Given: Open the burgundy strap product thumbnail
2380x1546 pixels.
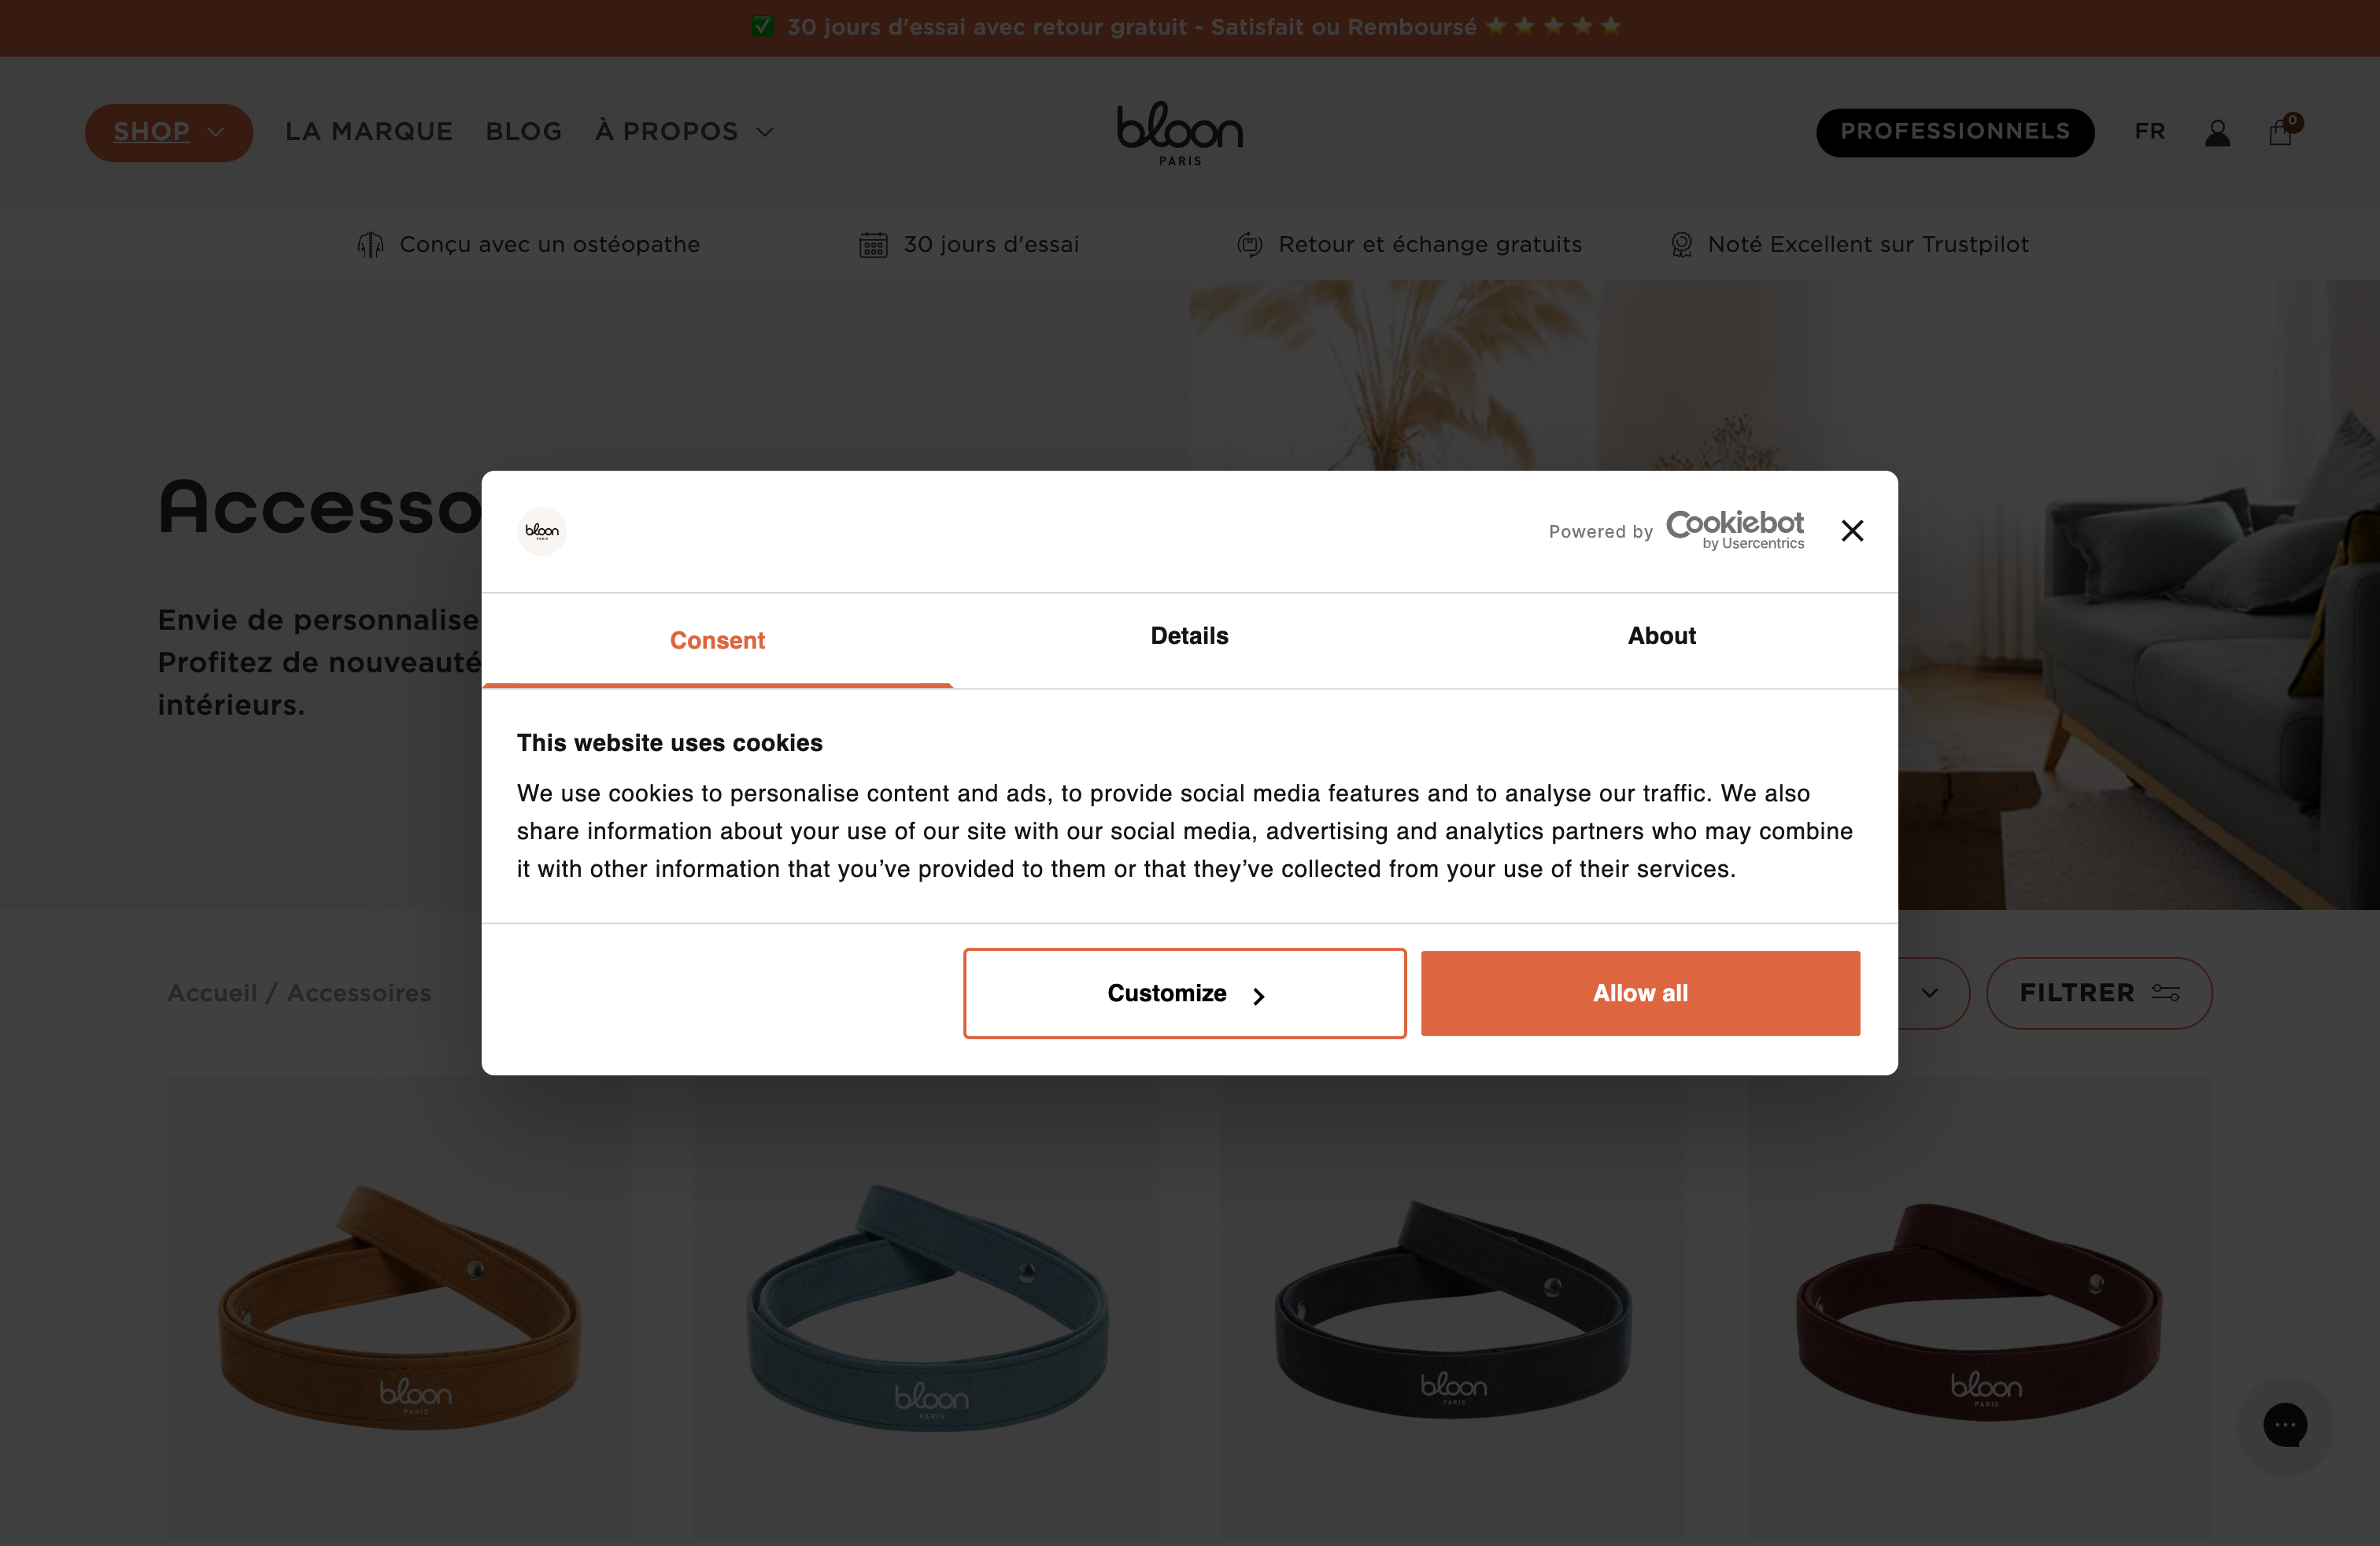Looking at the screenshot, I should point(1979,1310).
